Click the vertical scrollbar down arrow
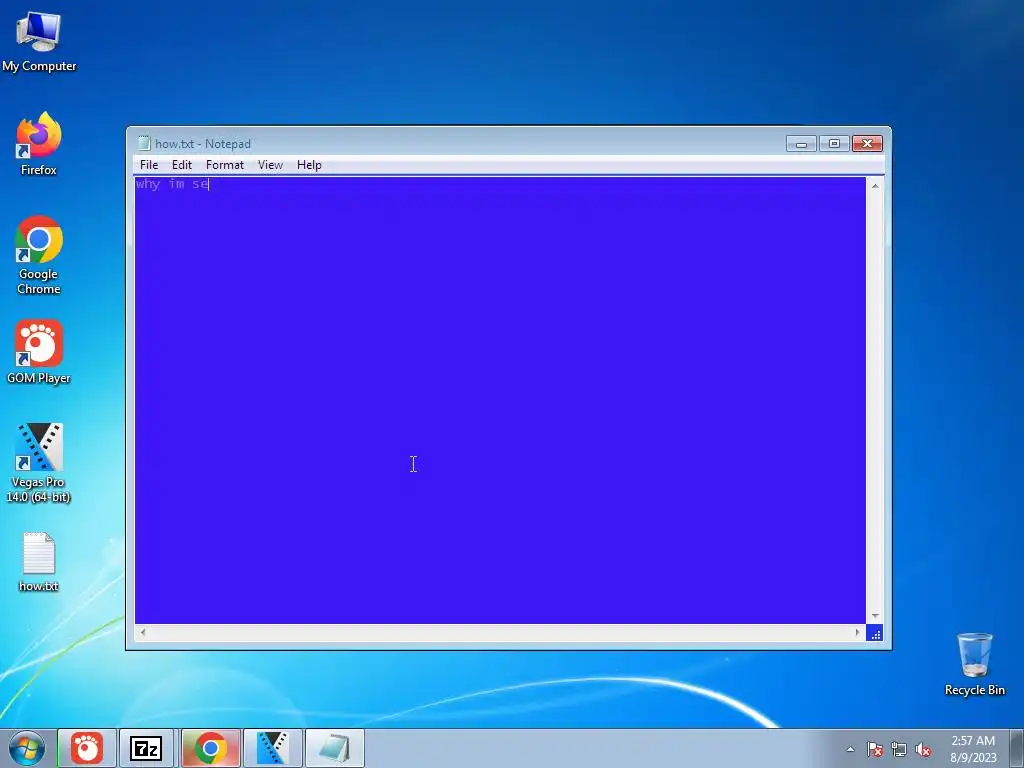This screenshot has height=768, width=1024. [874, 616]
